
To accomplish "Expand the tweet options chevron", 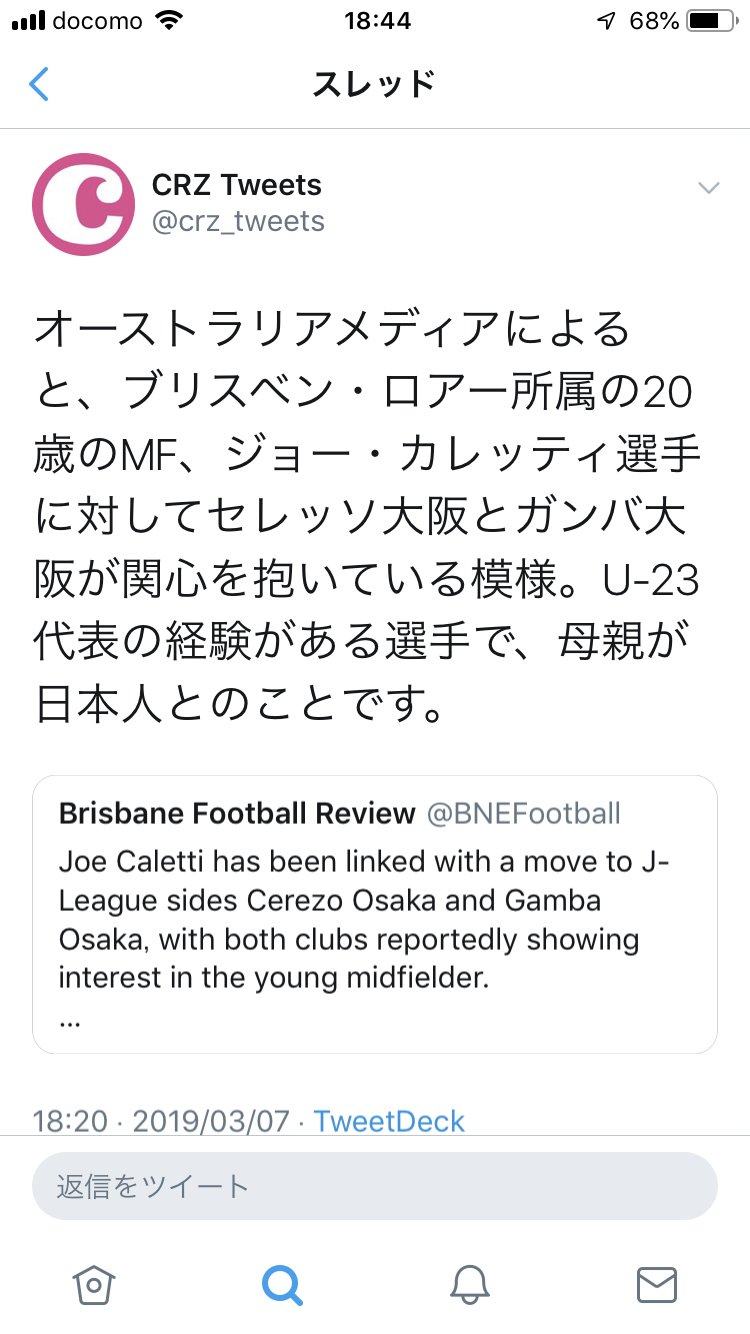I will click(708, 188).
